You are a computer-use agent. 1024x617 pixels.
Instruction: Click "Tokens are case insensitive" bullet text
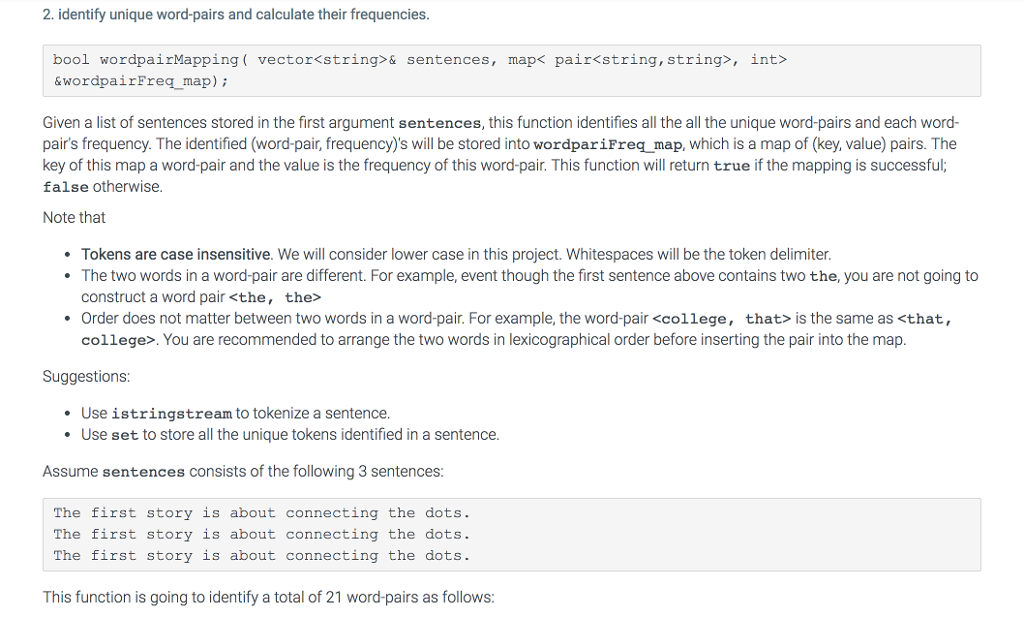(x=176, y=254)
